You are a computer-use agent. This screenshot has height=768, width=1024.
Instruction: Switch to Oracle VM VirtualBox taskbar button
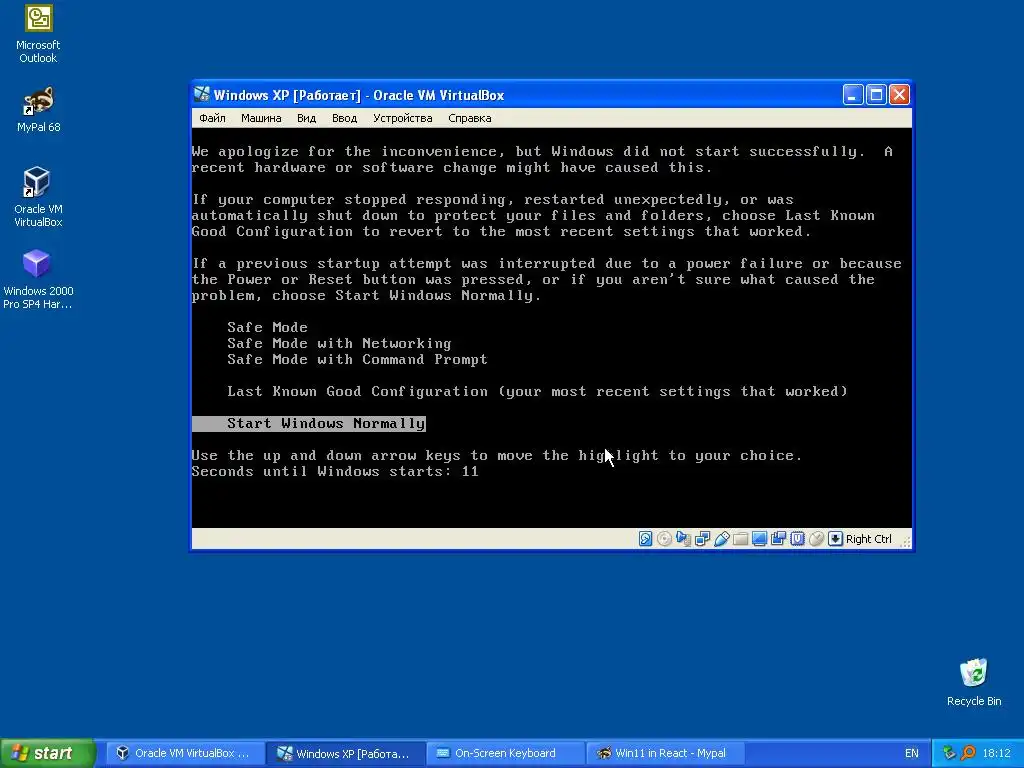(184, 753)
